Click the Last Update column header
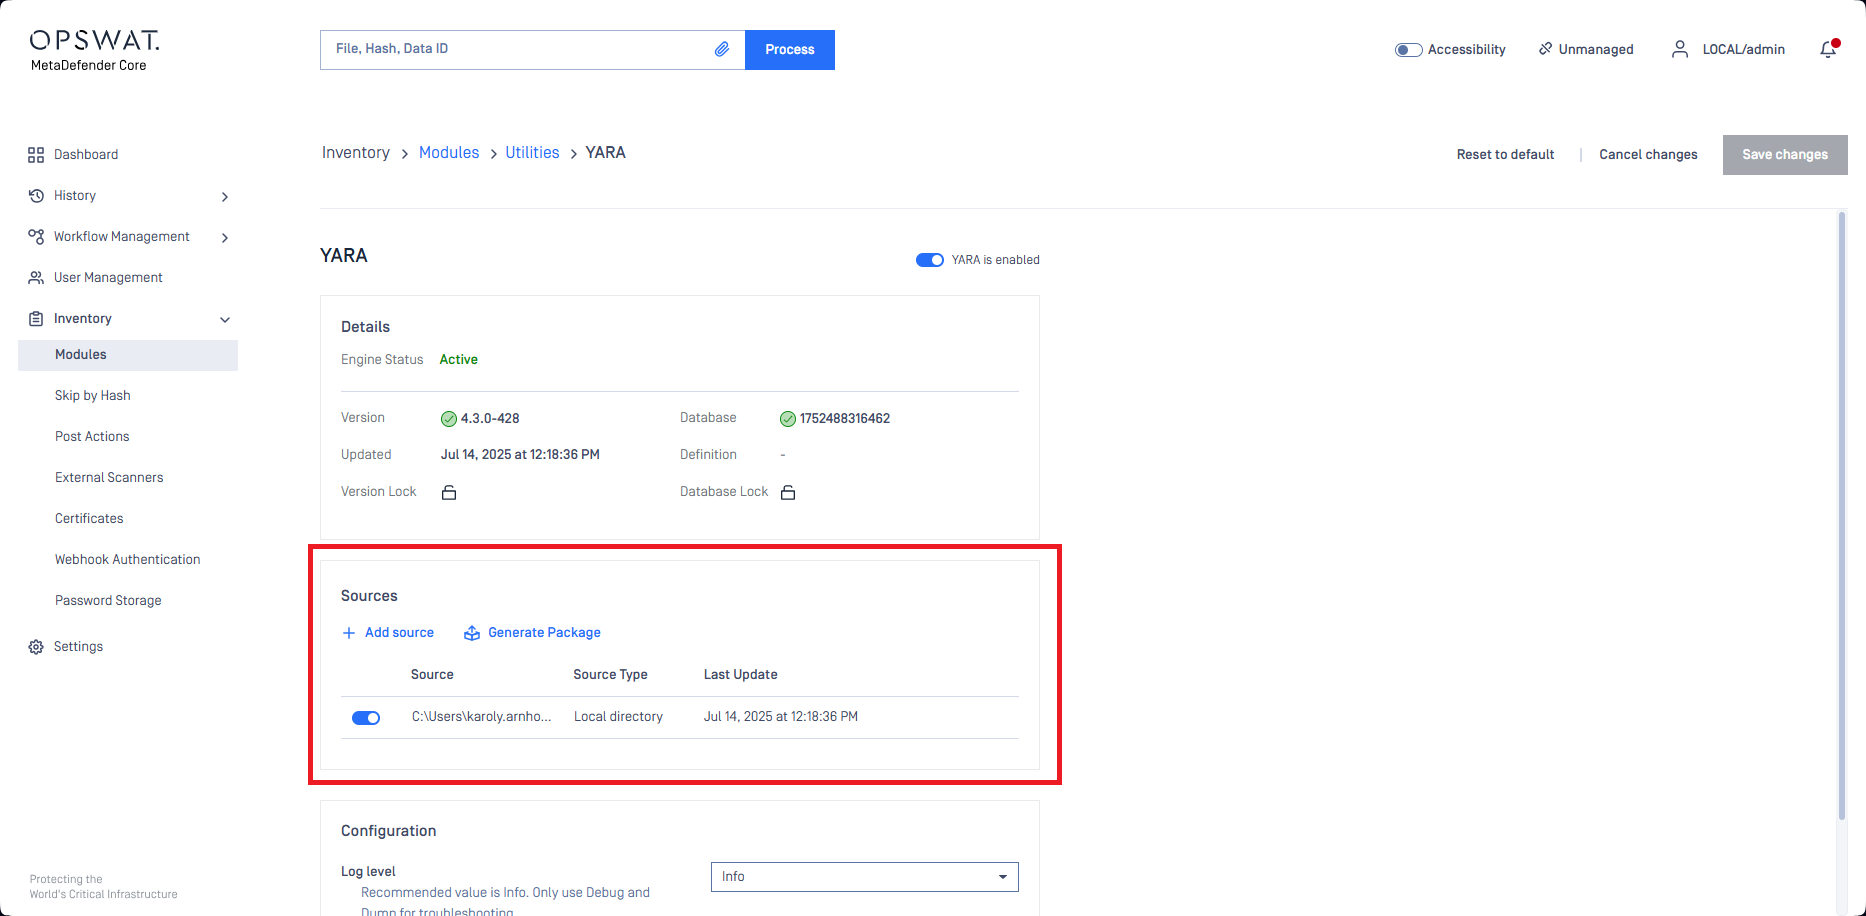Screen dimensions: 1866x916 tap(741, 674)
